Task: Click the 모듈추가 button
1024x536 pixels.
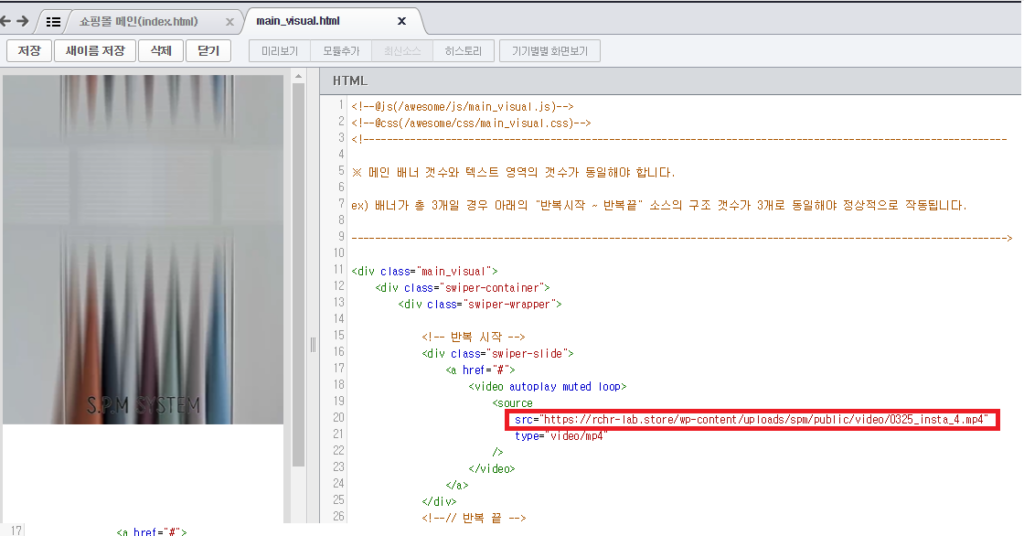Action: (x=341, y=51)
